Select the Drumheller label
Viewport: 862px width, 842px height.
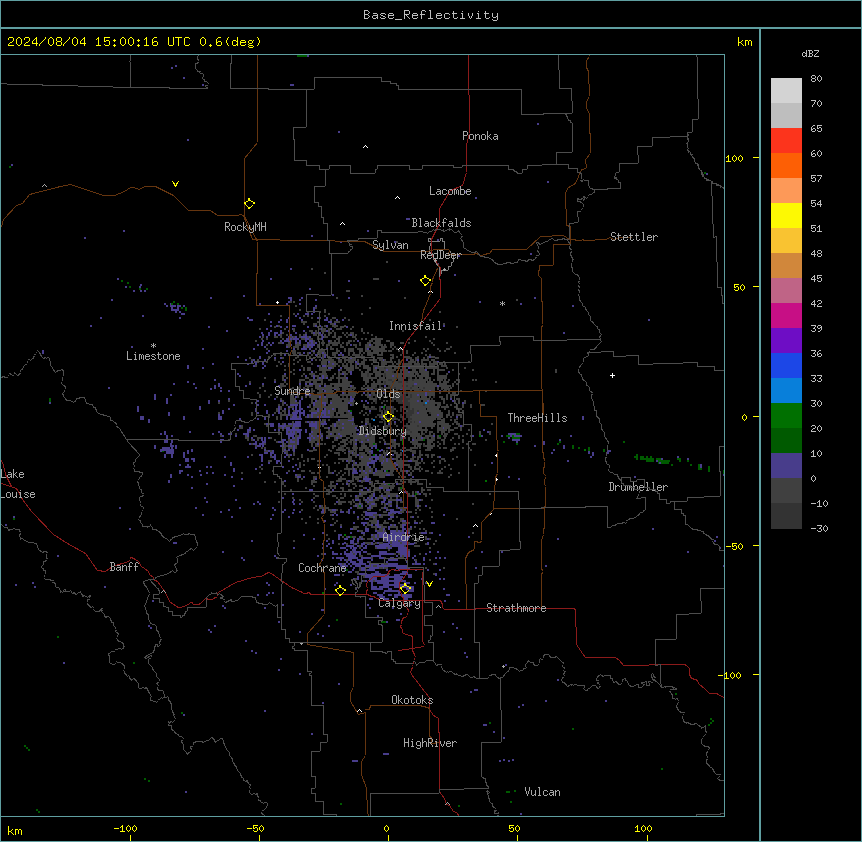click(638, 487)
